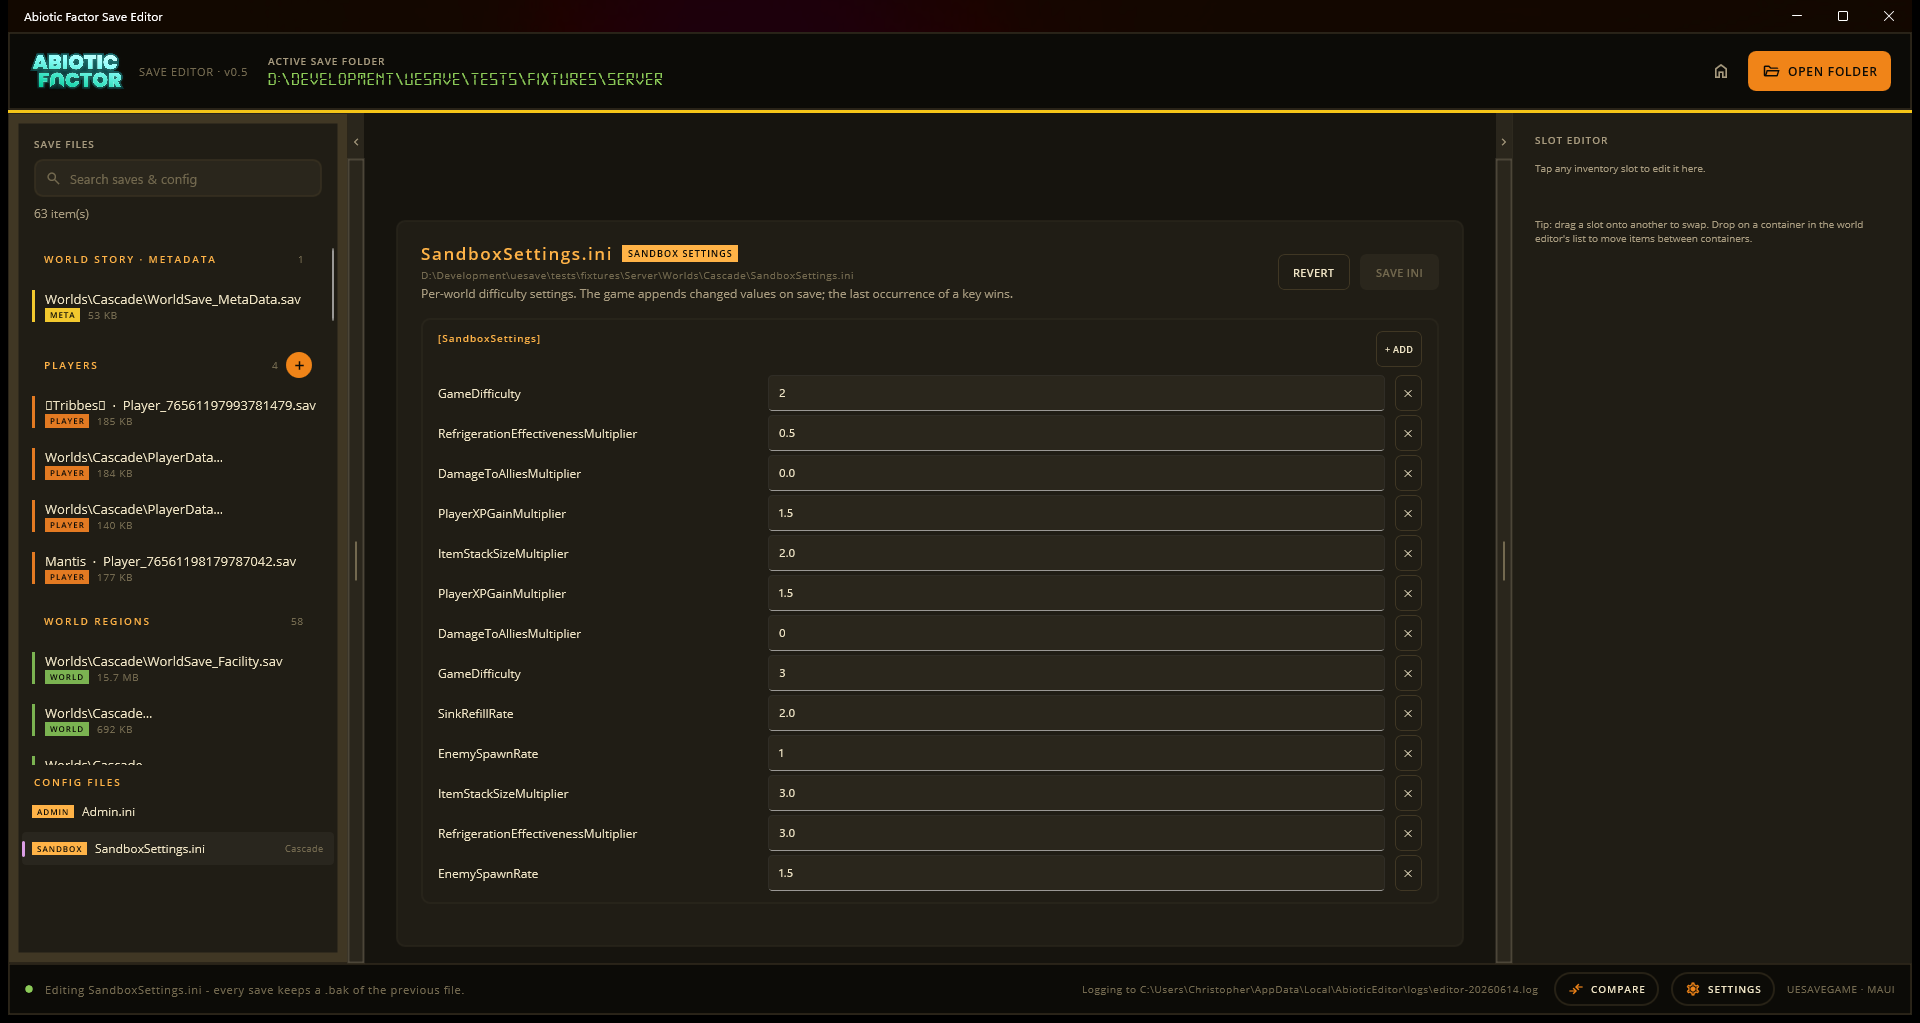Viewport: 1920px width, 1023px height.
Task: Click the SANDBOX SETTINGS badge
Action: (680, 254)
